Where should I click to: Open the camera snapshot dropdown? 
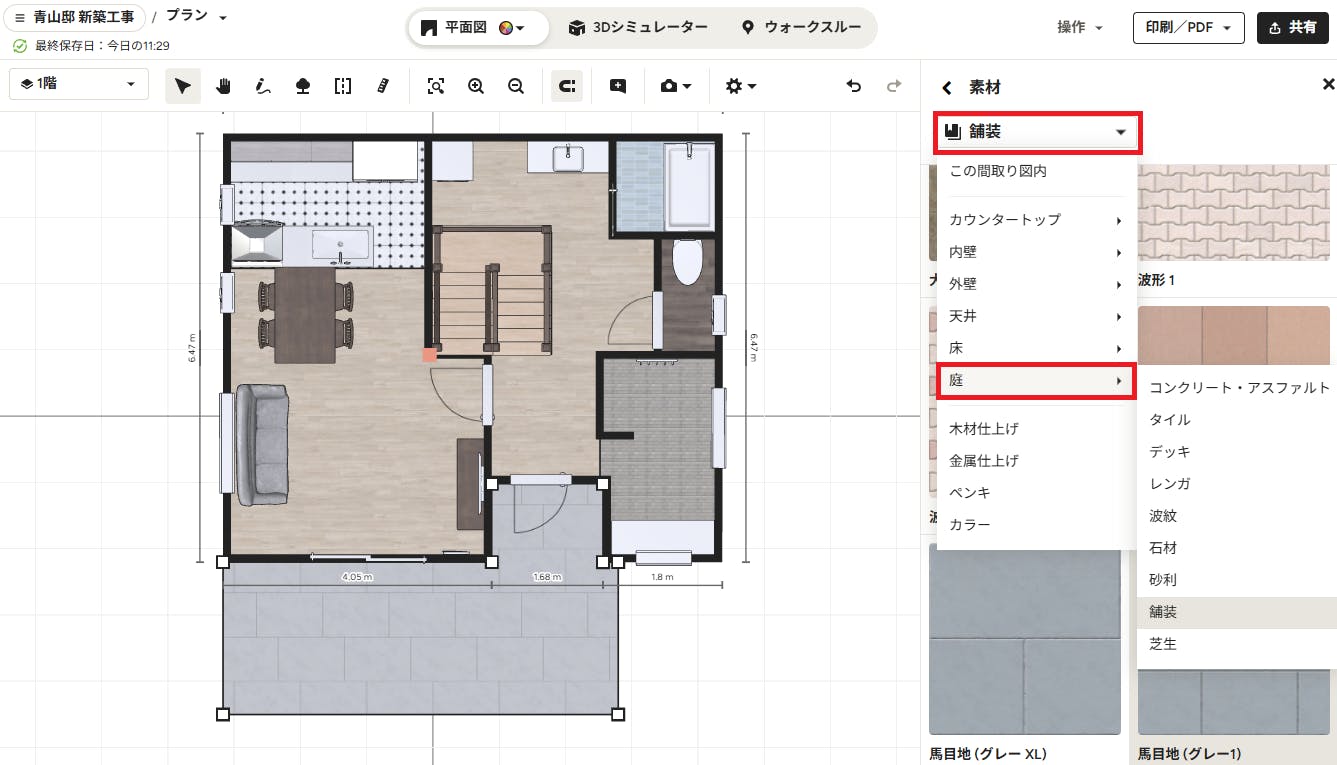coord(676,86)
